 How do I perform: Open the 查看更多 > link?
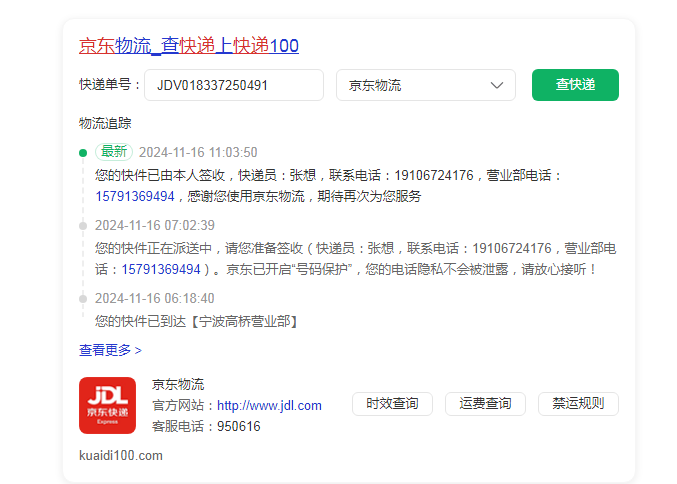(x=110, y=350)
